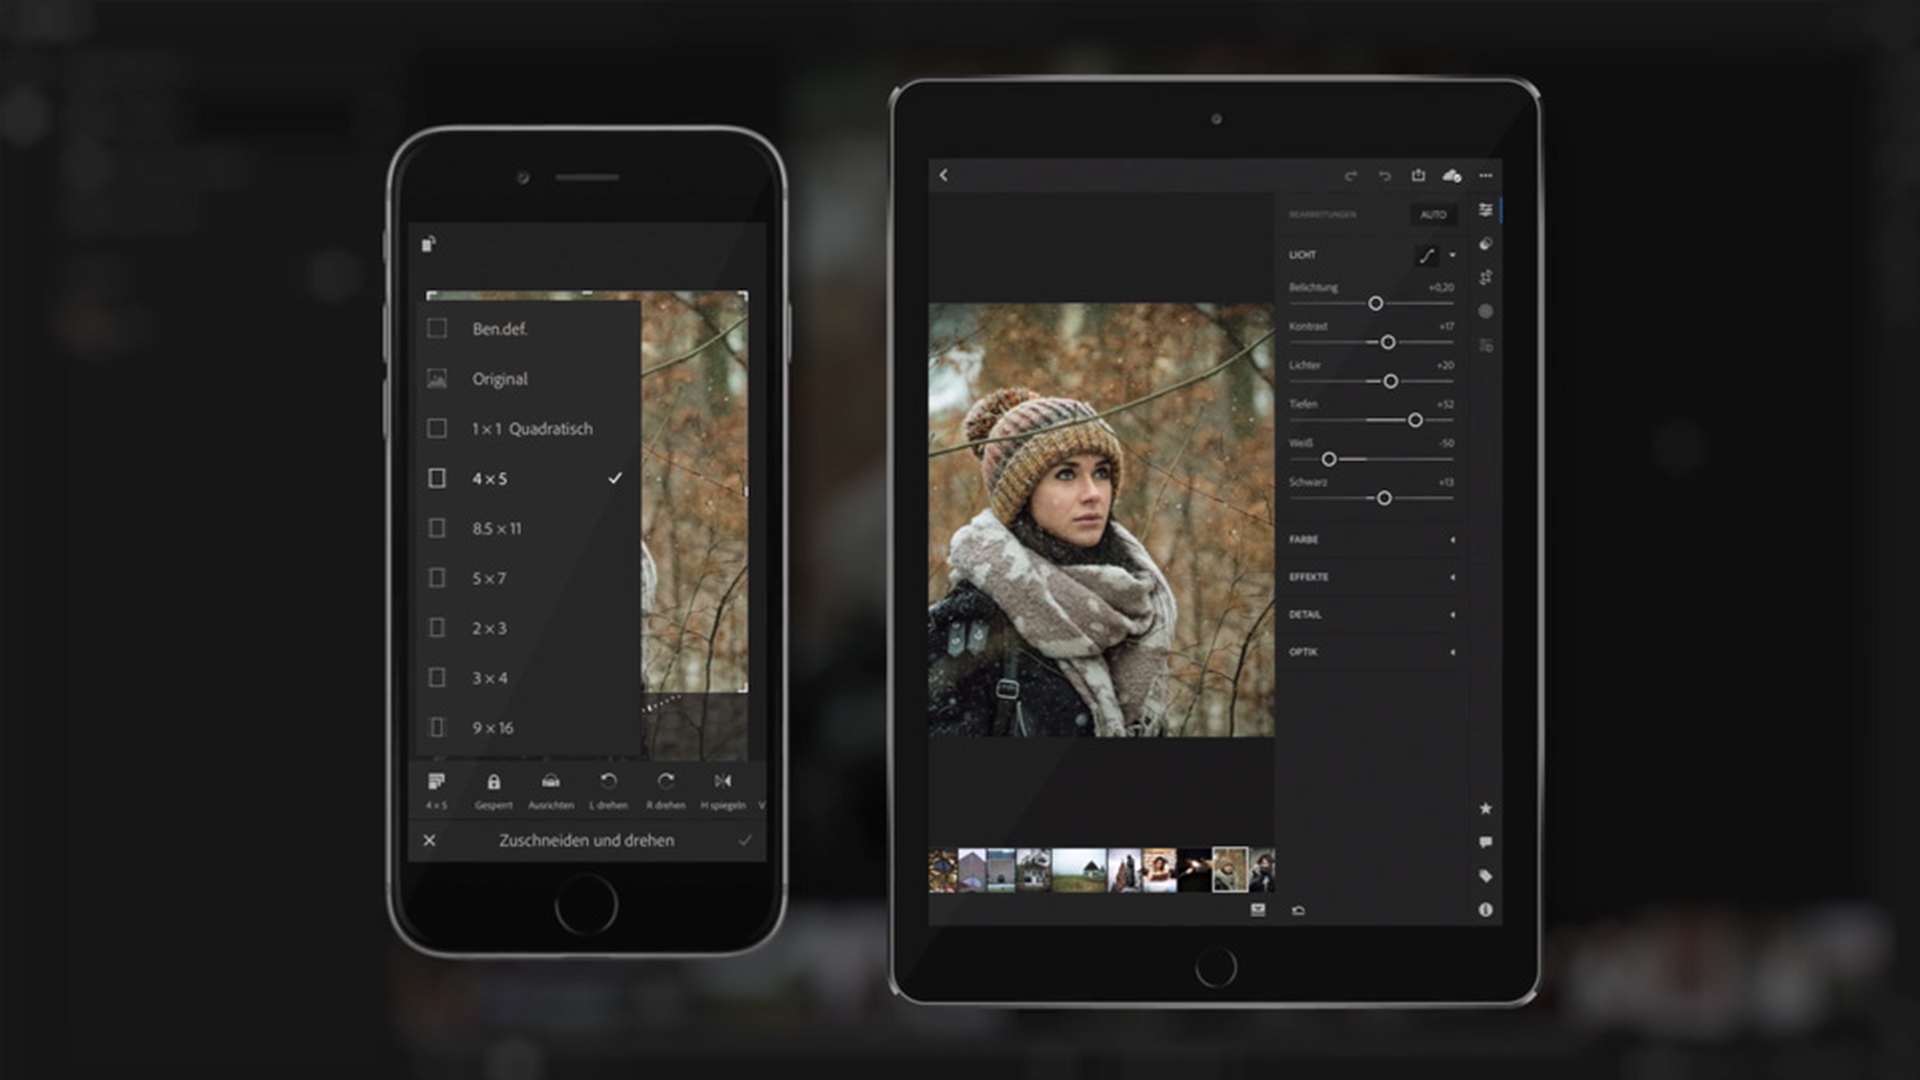
Task: Select the Original crop menu entry
Action: (x=499, y=379)
